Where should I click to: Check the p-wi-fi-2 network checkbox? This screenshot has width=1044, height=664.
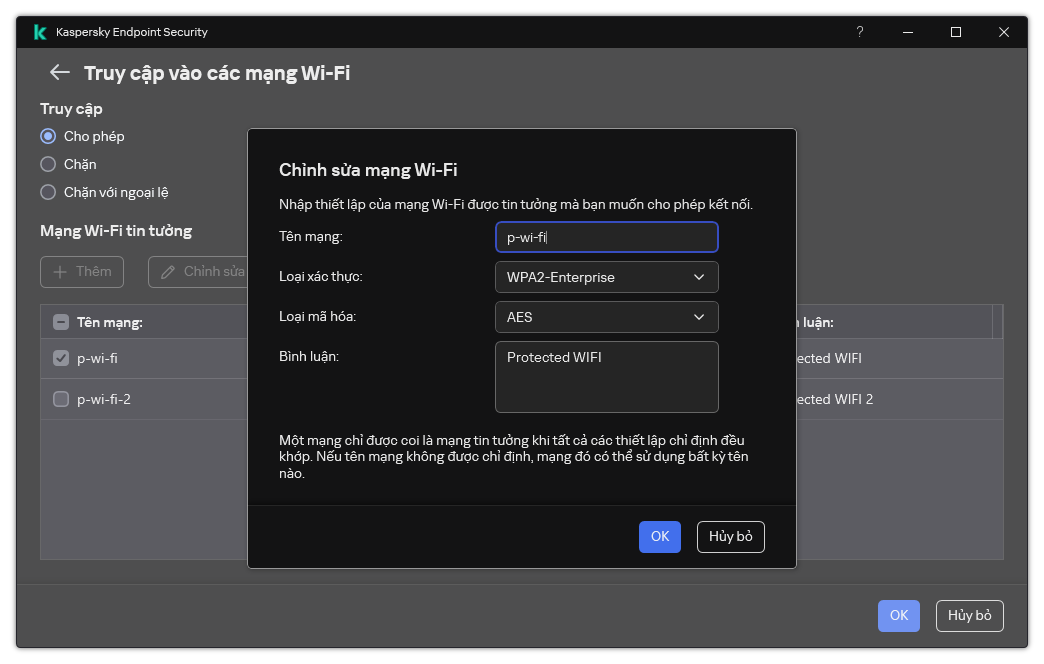(61, 399)
